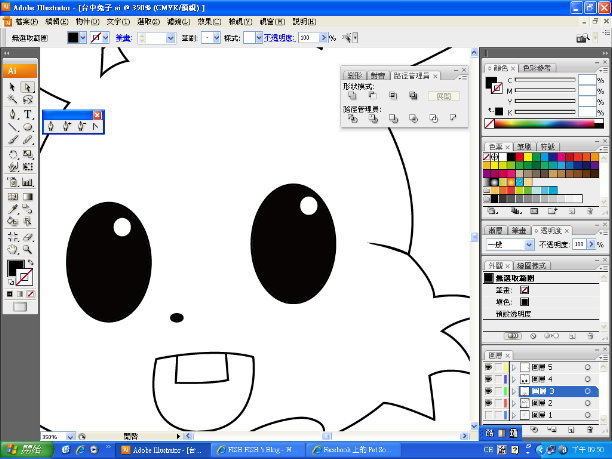Image resolution: width=612 pixels, height=459 pixels.
Task: Open fill color dropdown in control bar
Action: point(83,38)
